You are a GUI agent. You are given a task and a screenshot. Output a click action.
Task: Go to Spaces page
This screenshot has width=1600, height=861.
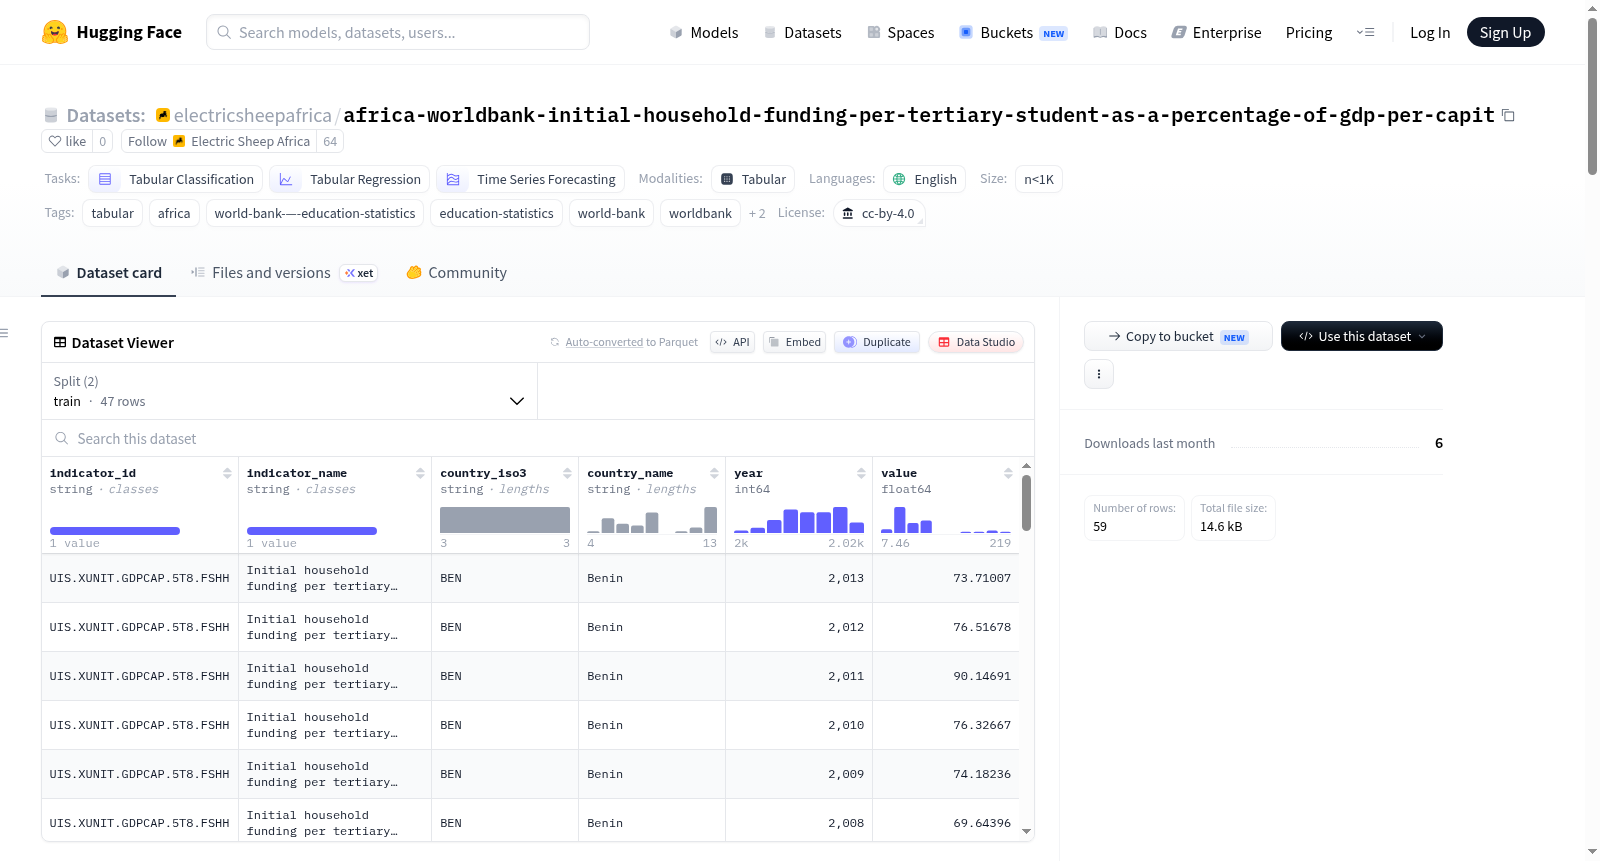point(901,33)
